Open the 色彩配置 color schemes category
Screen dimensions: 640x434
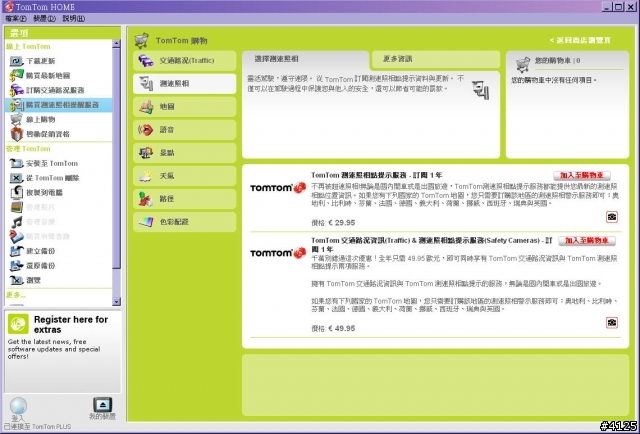pos(184,222)
